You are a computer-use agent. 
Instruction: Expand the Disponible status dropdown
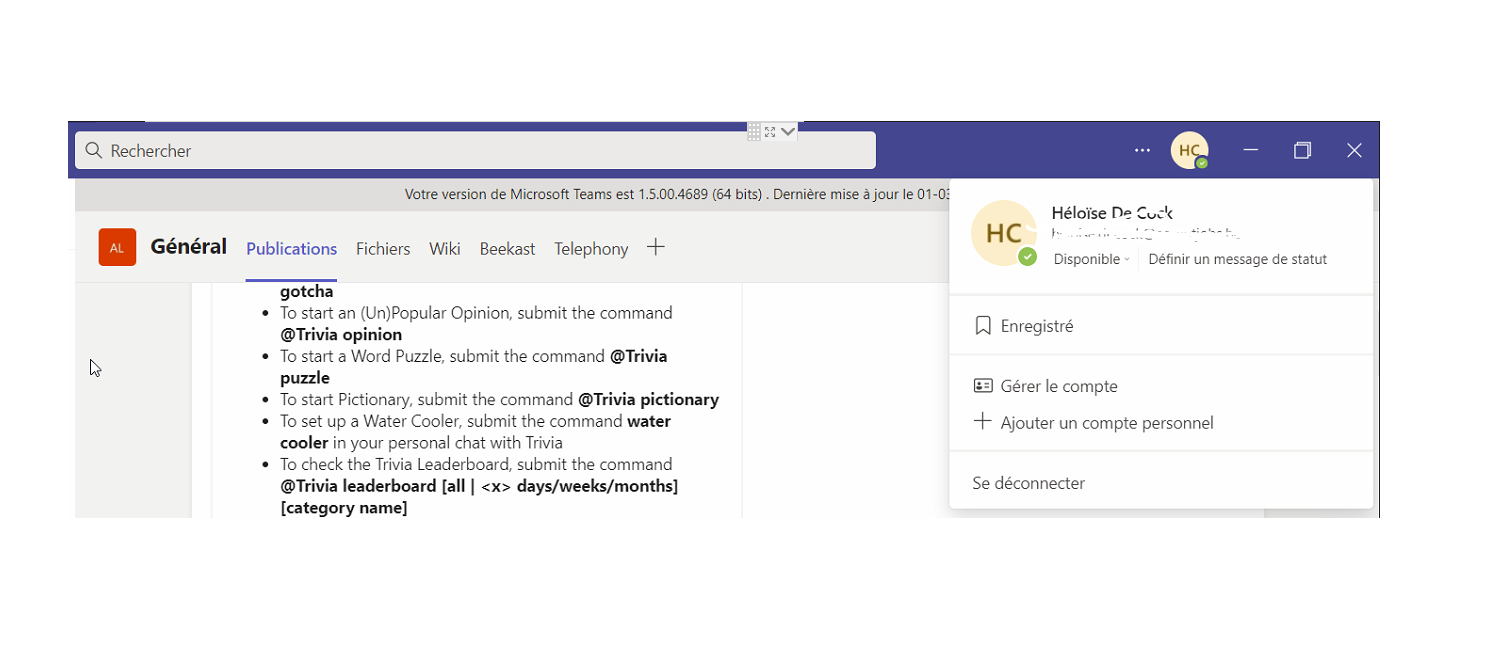(x=1092, y=259)
